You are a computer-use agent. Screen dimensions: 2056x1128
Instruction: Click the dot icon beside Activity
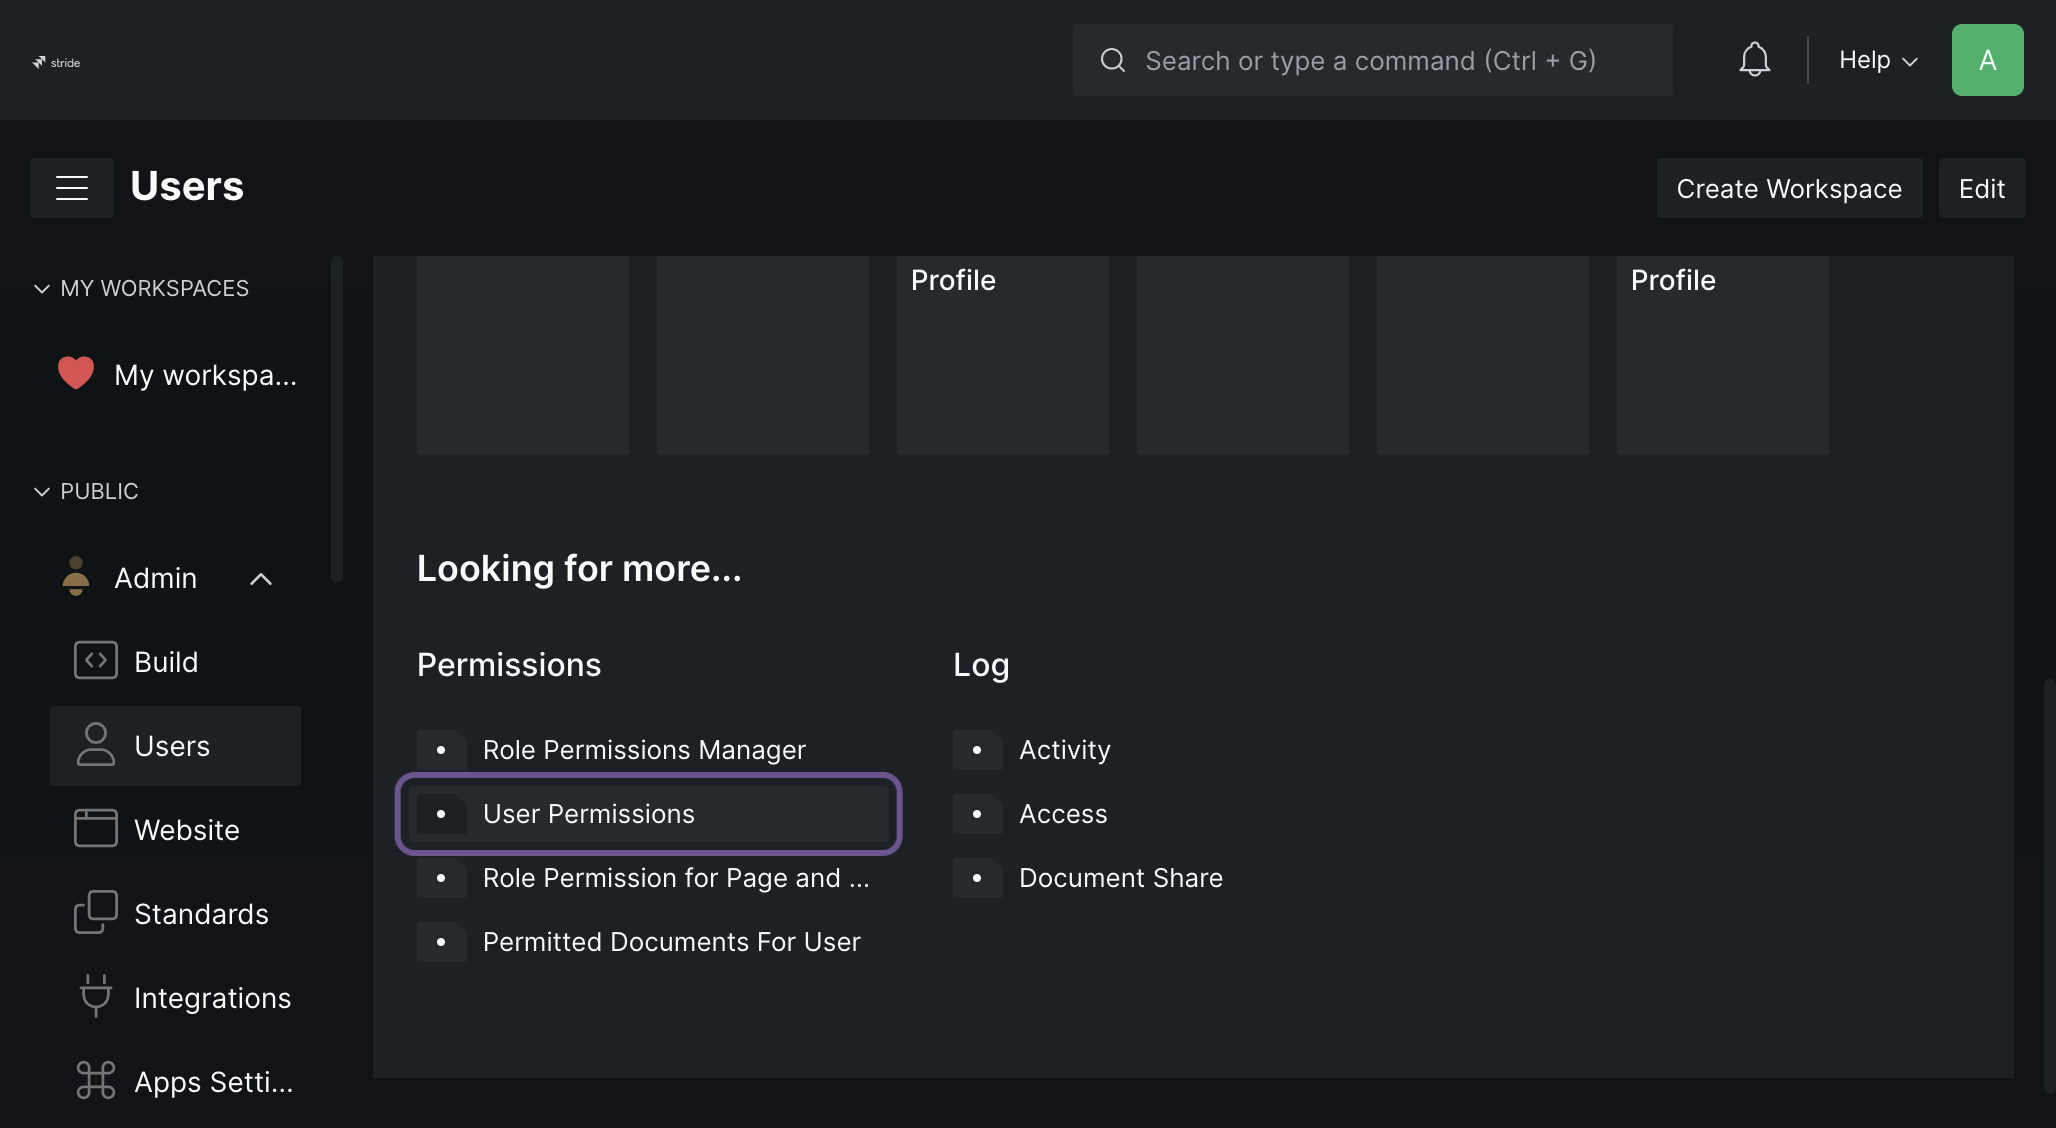[x=977, y=750]
